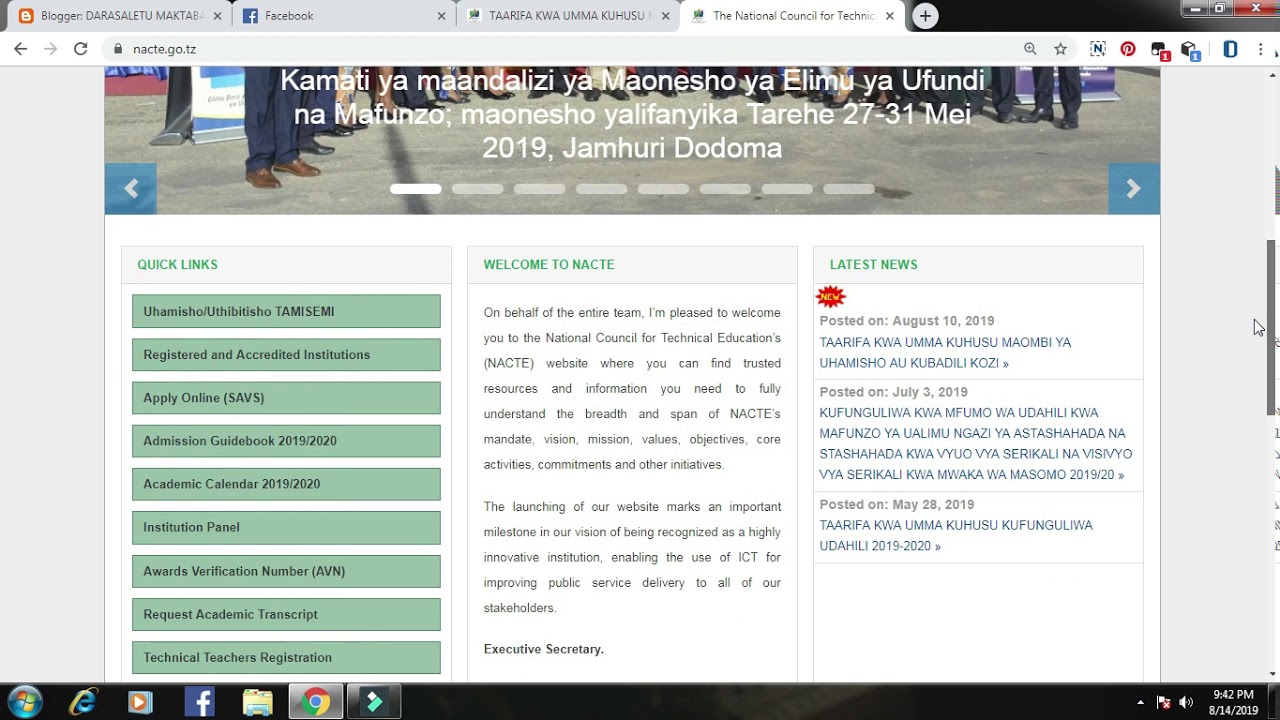Open Uhamisho/Uthibitisho TAMISEMI quick link
The height and width of the screenshot is (720, 1280).
click(x=286, y=311)
